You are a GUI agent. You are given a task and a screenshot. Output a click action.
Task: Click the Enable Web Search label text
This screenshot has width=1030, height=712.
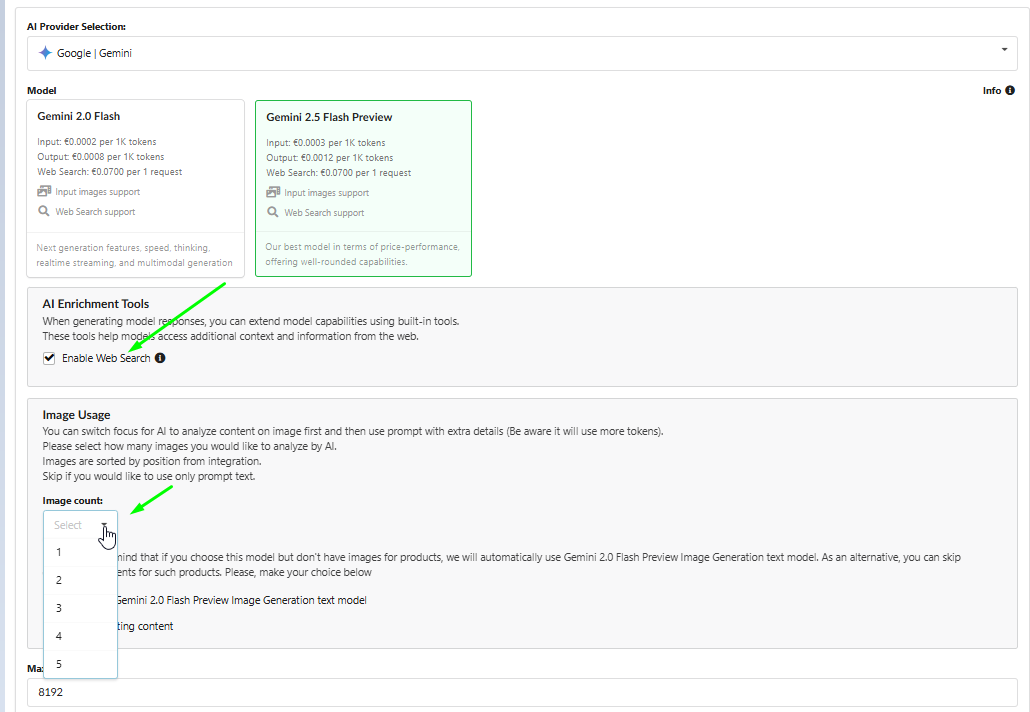[x=106, y=358]
